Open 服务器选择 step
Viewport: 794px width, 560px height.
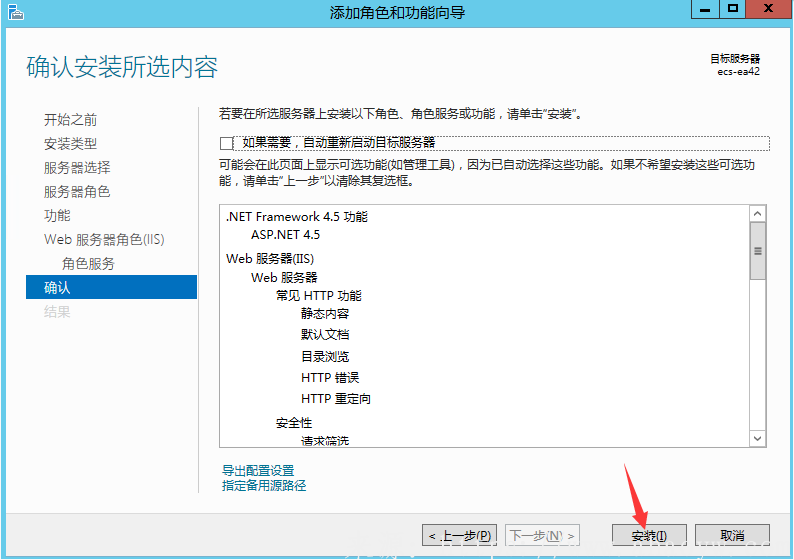77,168
